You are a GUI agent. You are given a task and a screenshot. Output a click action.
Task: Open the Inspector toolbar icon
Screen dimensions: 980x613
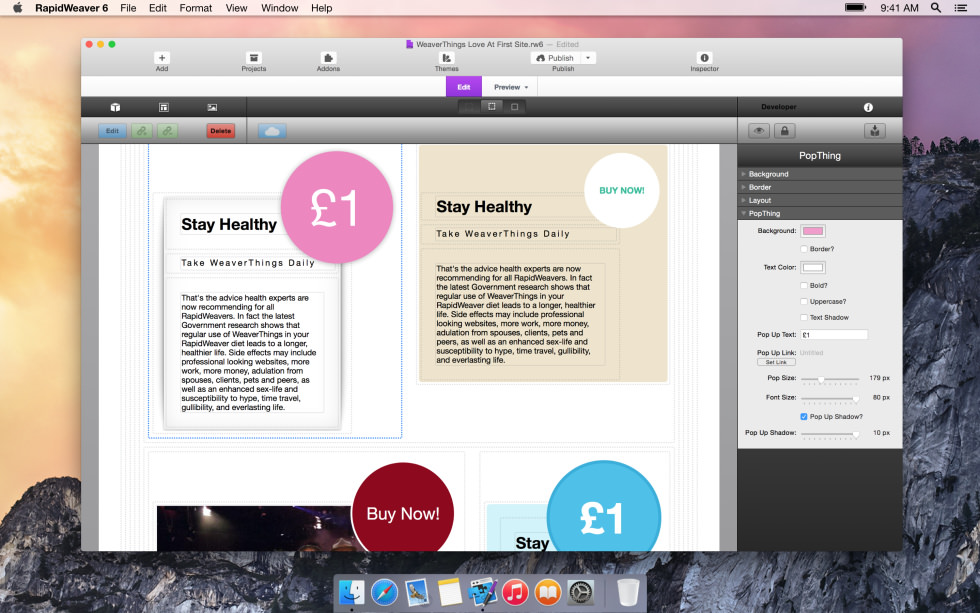tap(704, 58)
